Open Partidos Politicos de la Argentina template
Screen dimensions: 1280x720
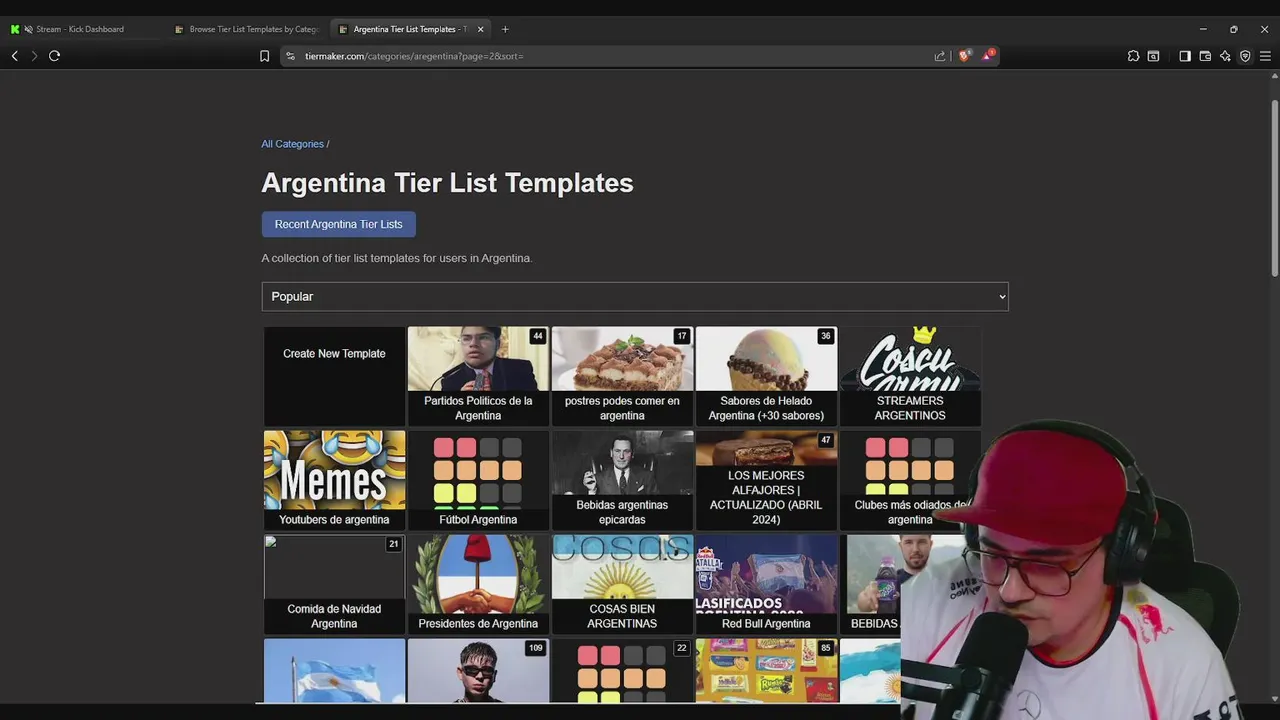coord(478,376)
